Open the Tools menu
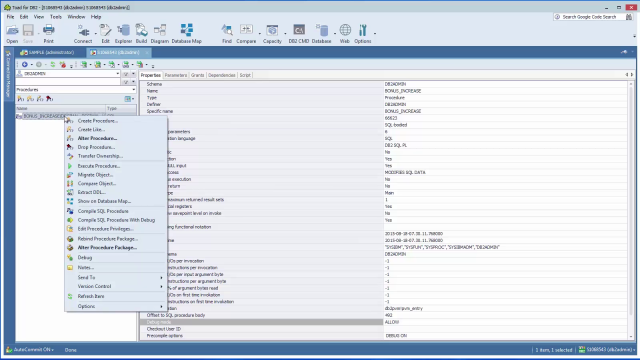 coord(56,17)
